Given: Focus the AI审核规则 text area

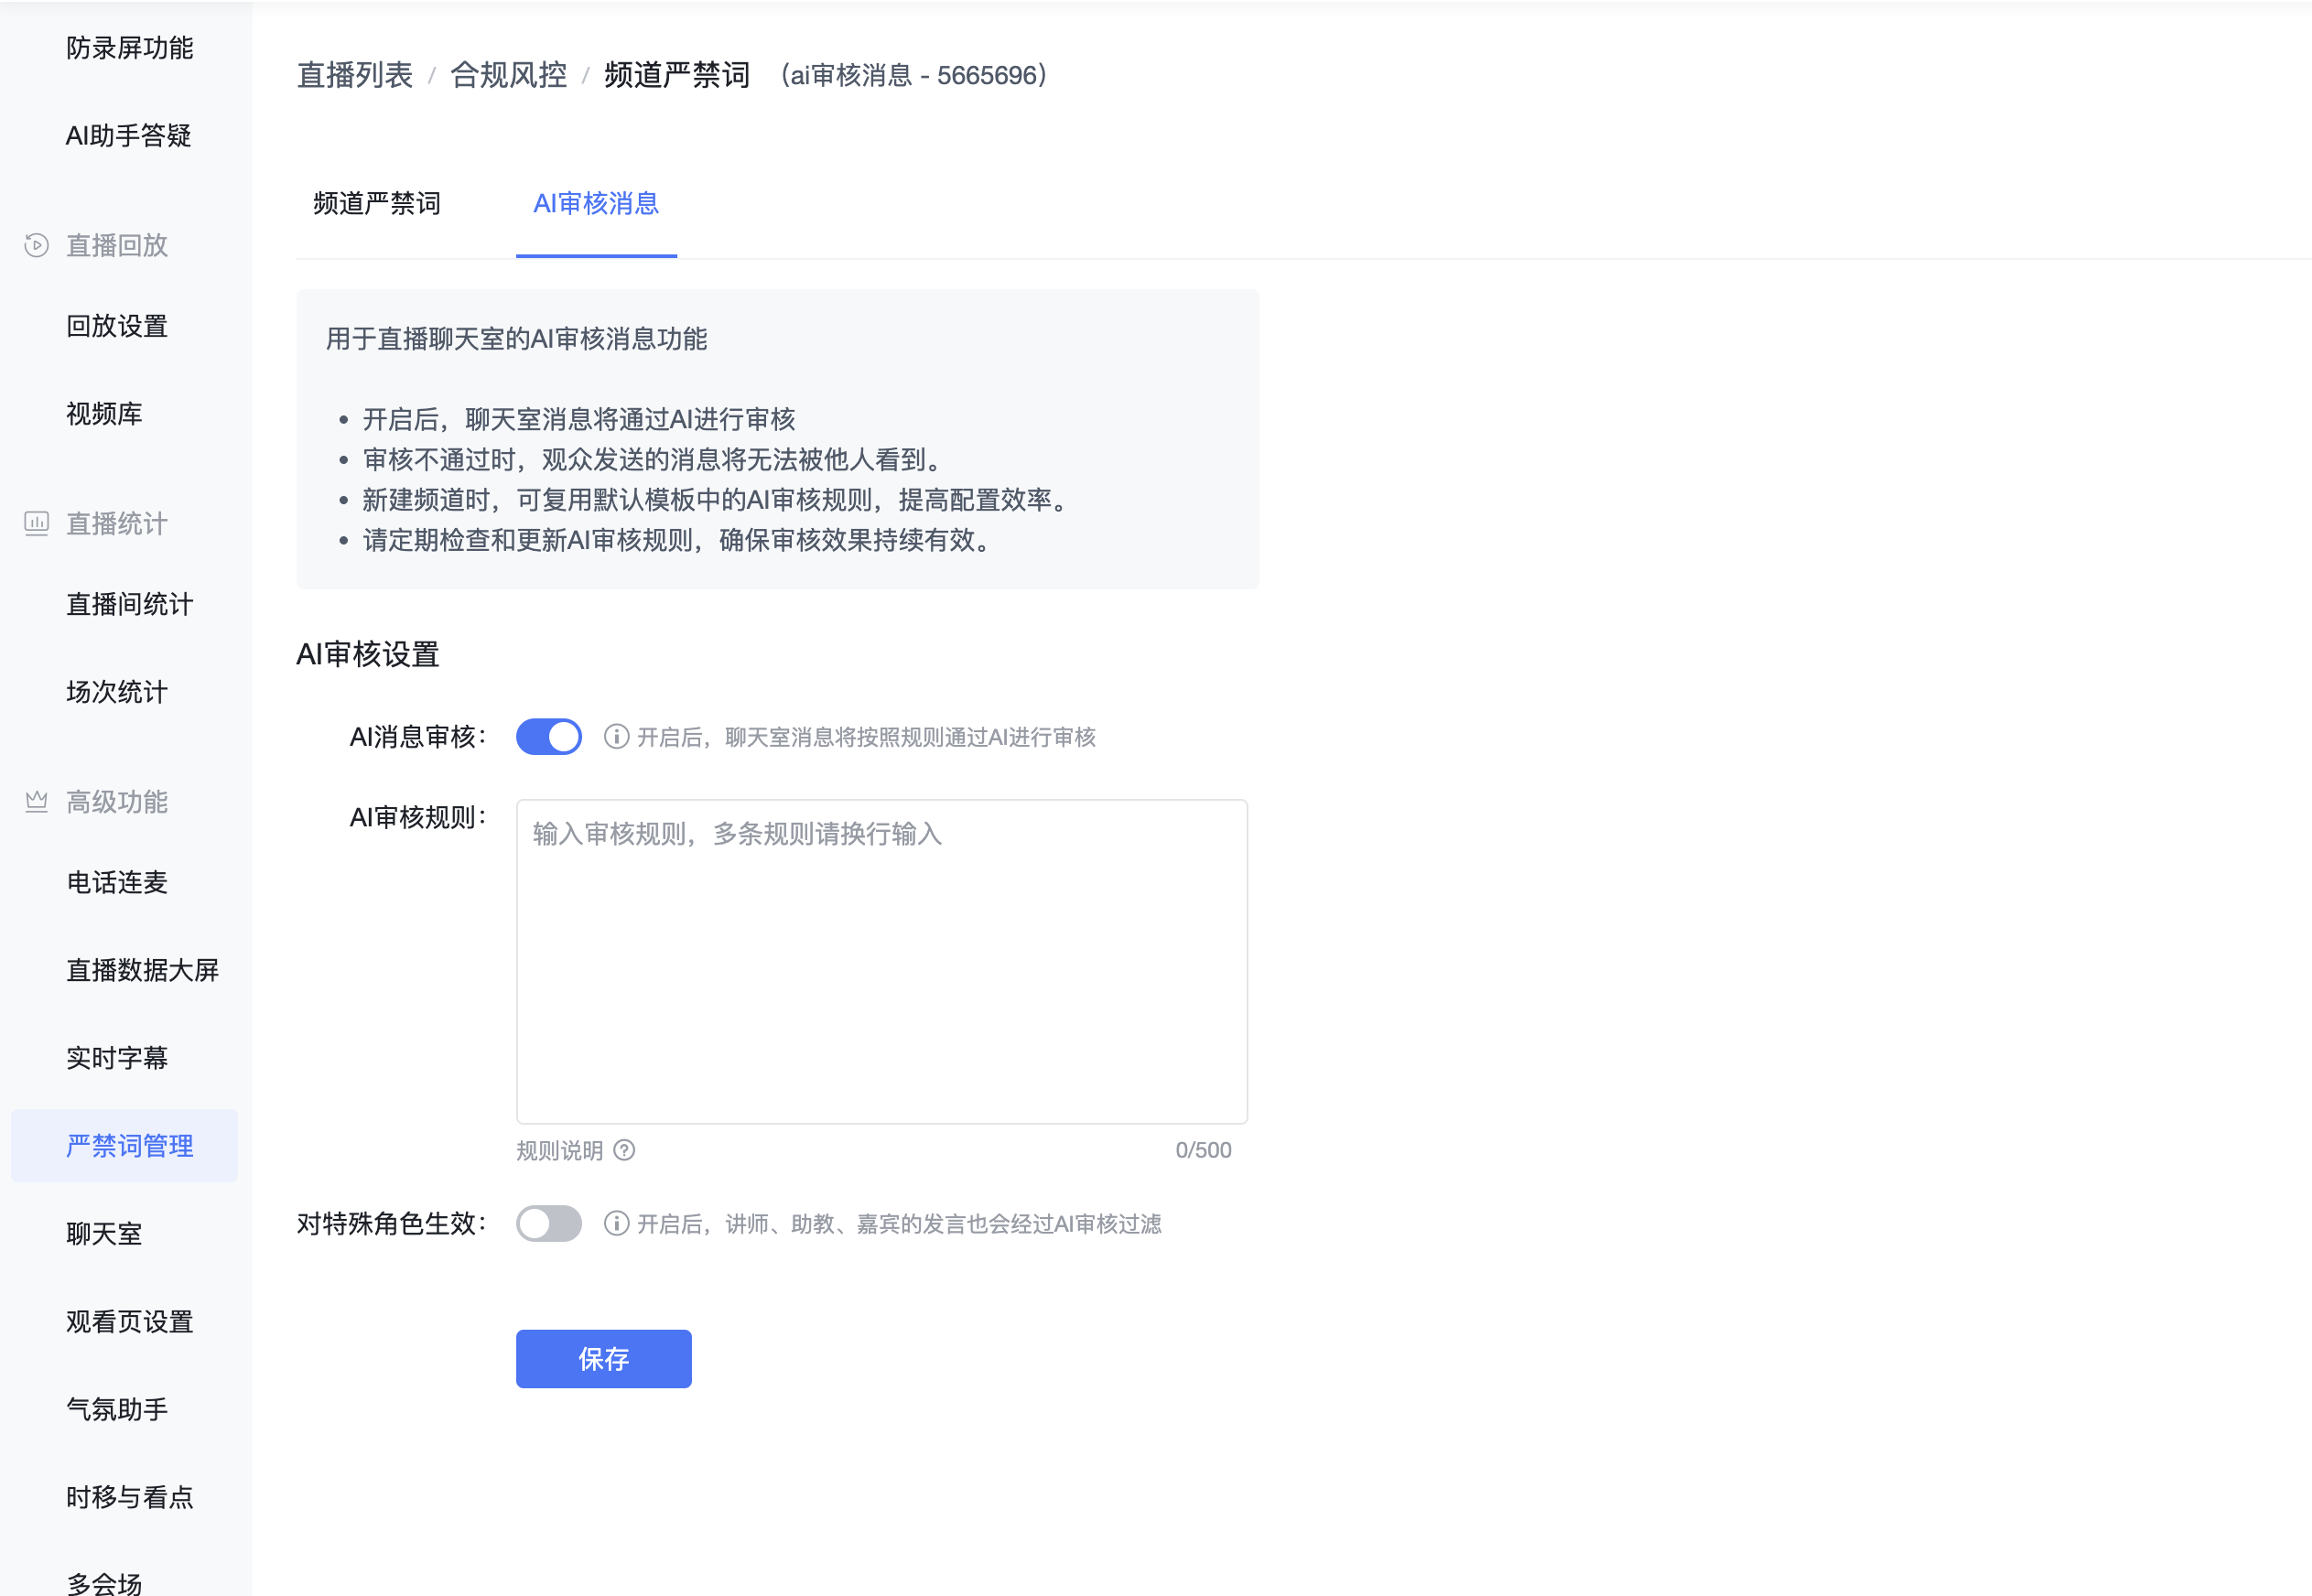Looking at the screenshot, I should (x=882, y=961).
